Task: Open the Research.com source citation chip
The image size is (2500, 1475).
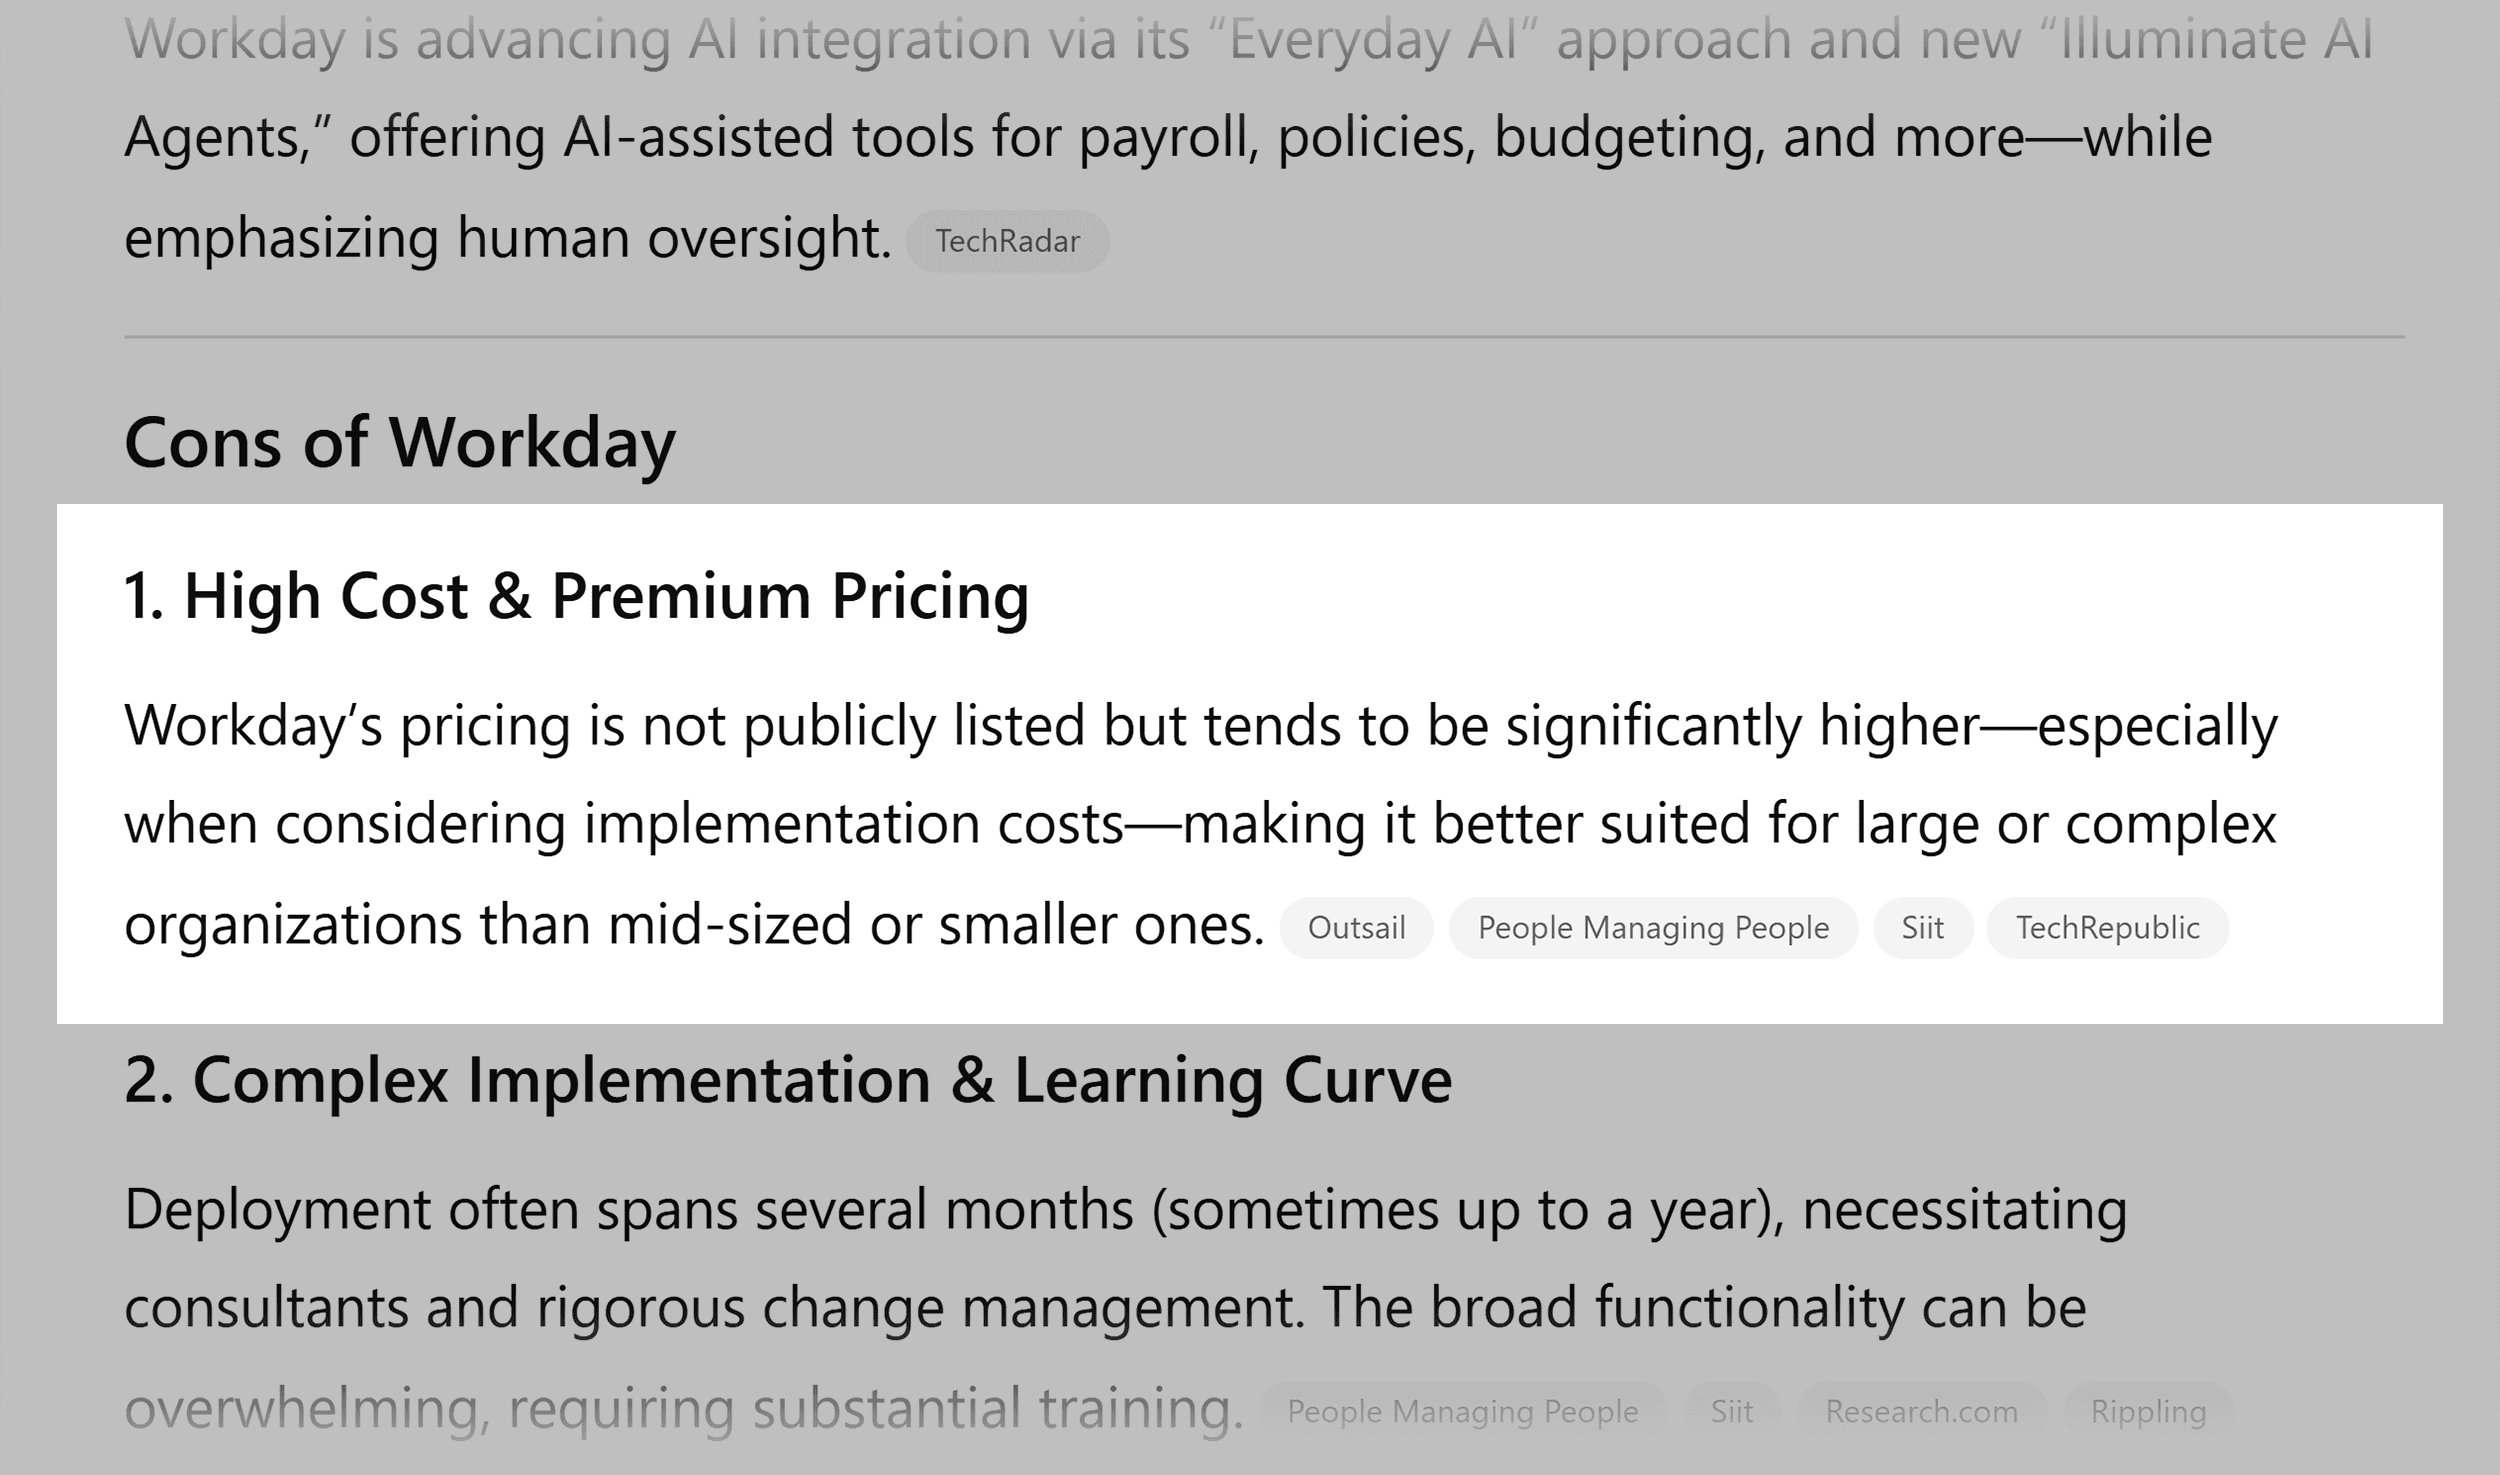Action: coord(1921,1411)
